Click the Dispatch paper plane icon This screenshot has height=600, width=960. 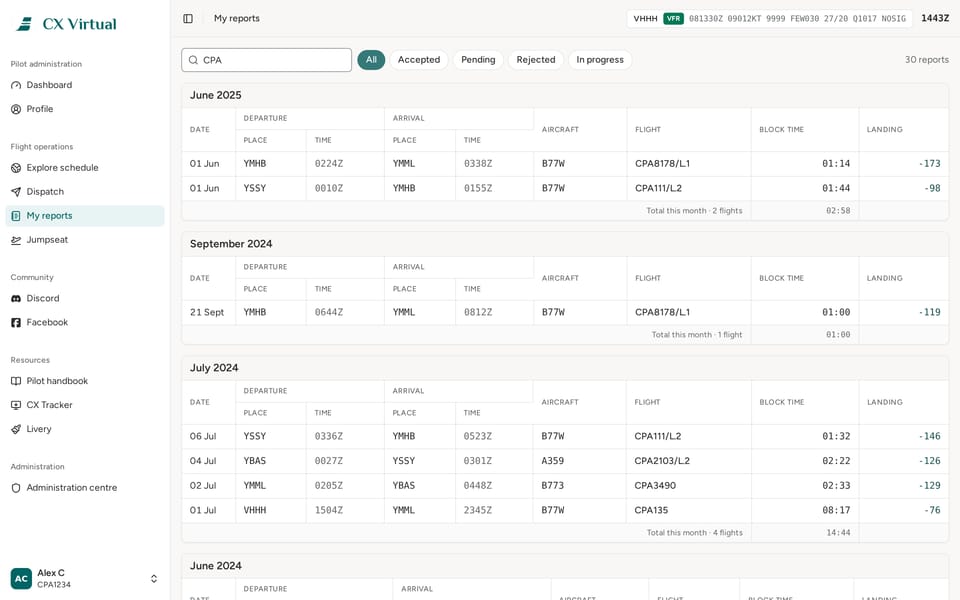click(16, 192)
